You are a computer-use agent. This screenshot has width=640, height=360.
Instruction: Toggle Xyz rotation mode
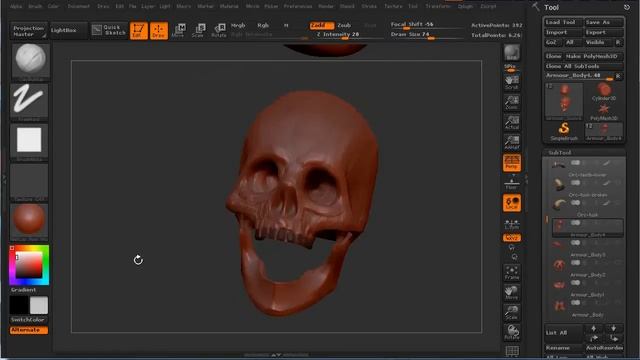(x=511, y=238)
